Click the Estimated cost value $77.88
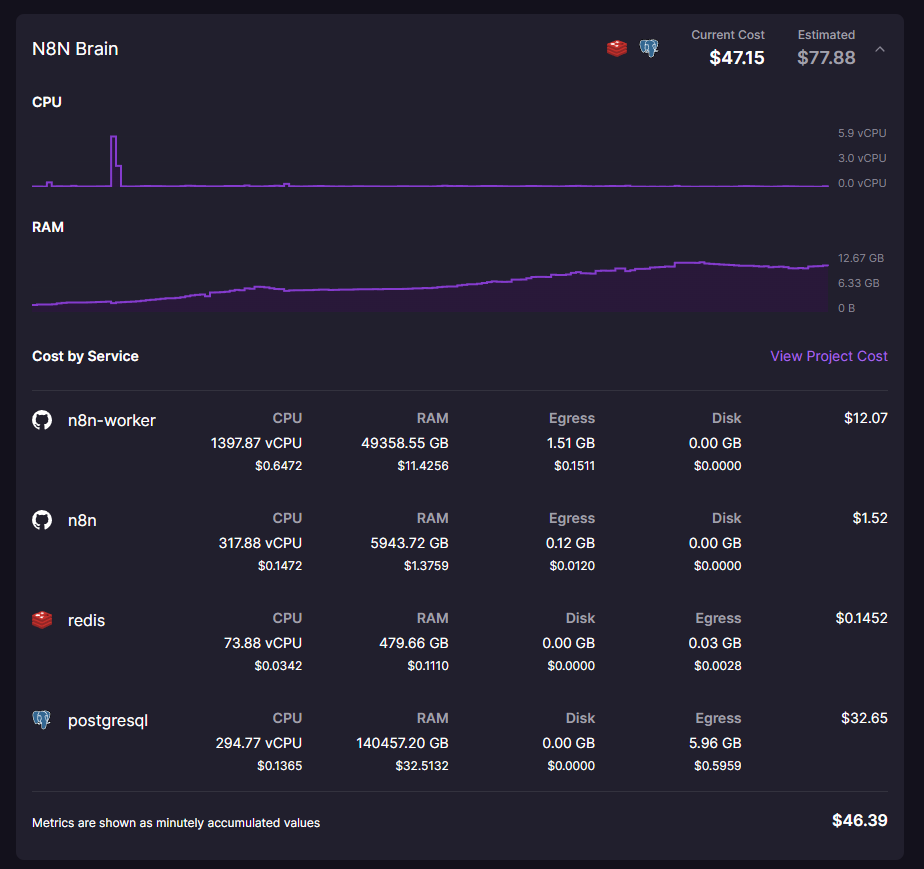Viewport: 924px width, 869px height. pos(826,57)
